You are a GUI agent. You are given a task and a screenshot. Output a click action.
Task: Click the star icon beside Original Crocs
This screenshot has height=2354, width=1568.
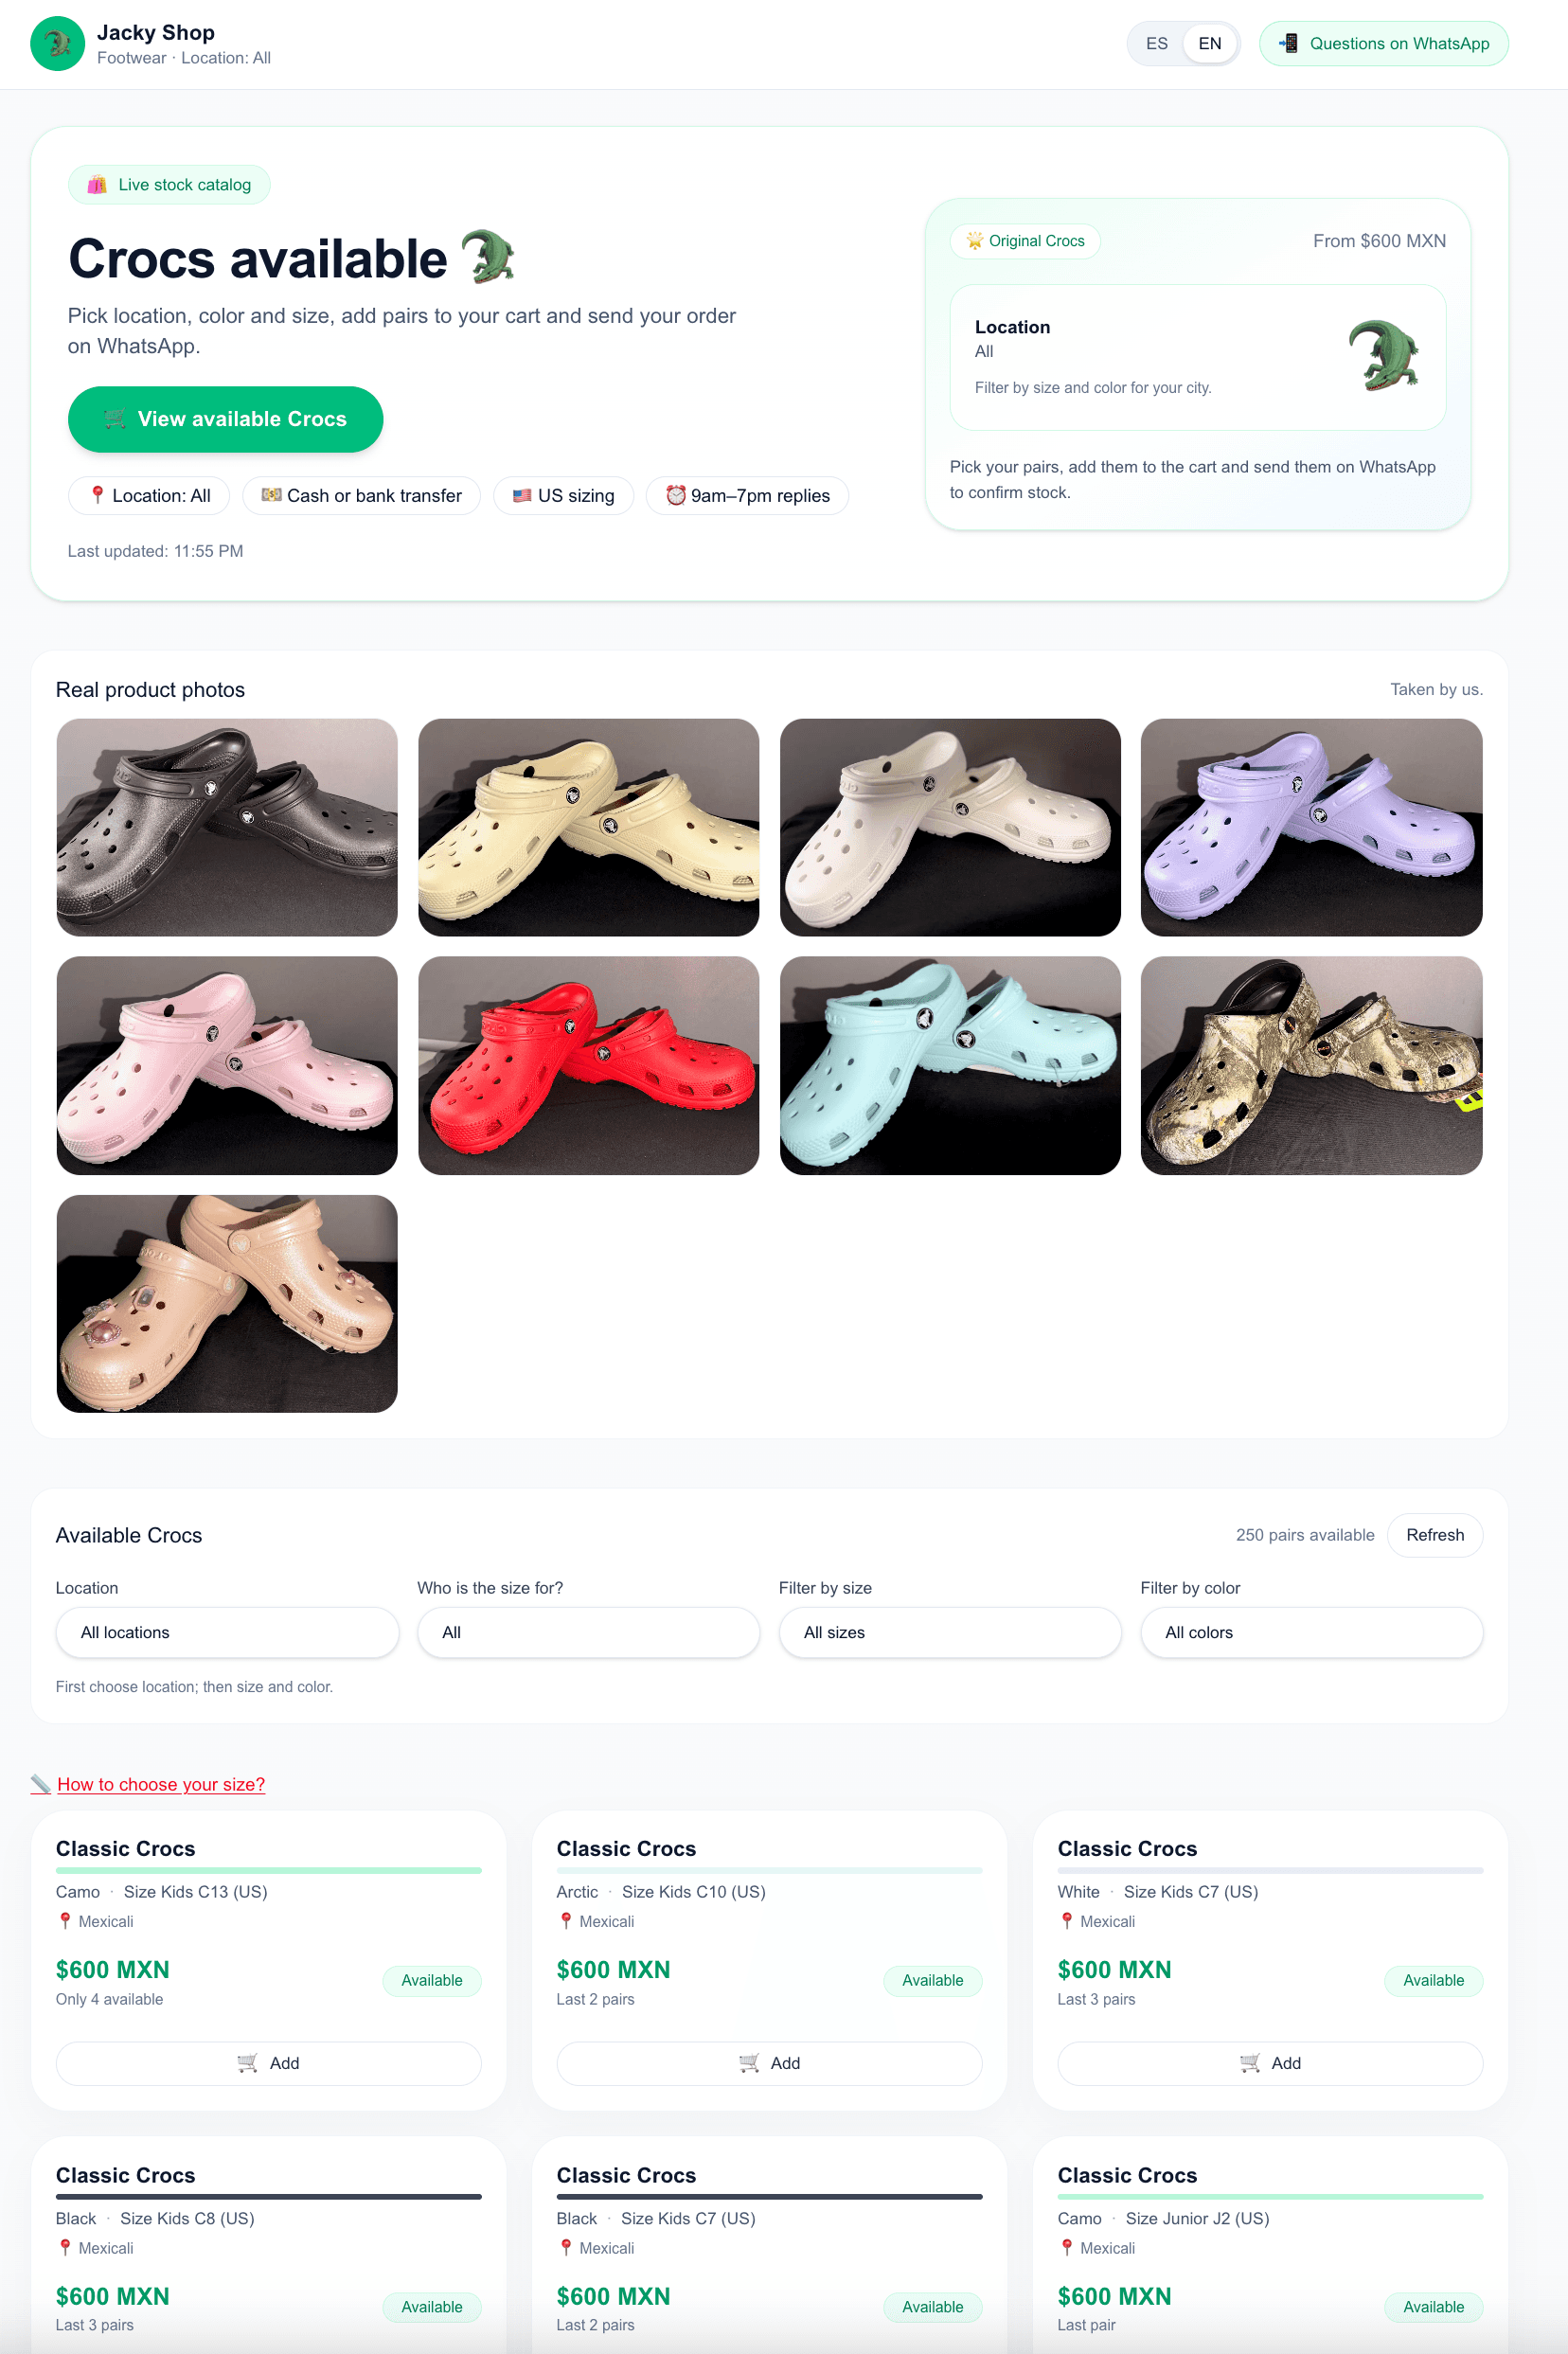[x=974, y=241]
